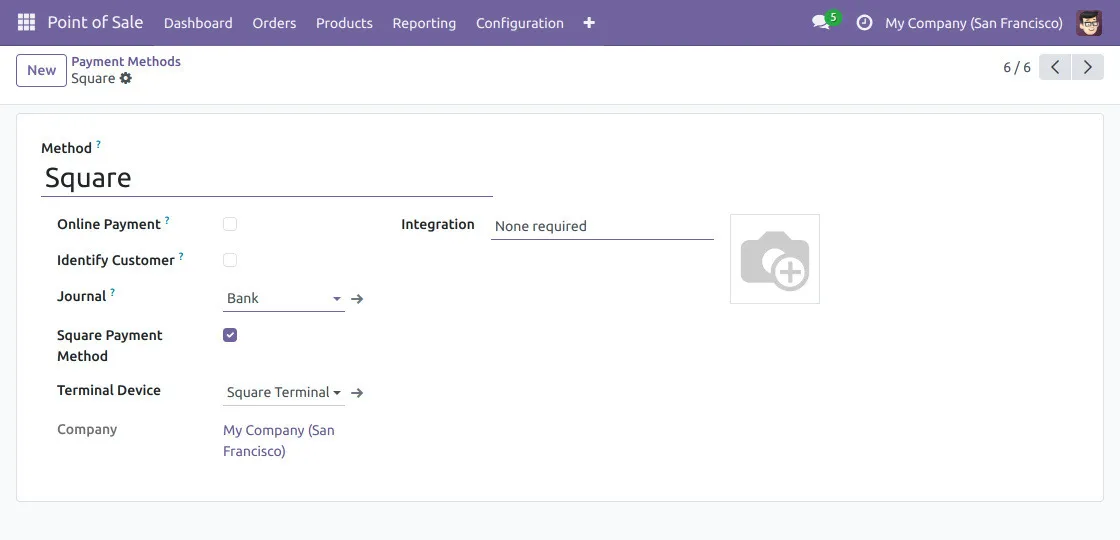Open the Reporting menu
The width and height of the screenshot is (1120, 540).
(424, 23)
